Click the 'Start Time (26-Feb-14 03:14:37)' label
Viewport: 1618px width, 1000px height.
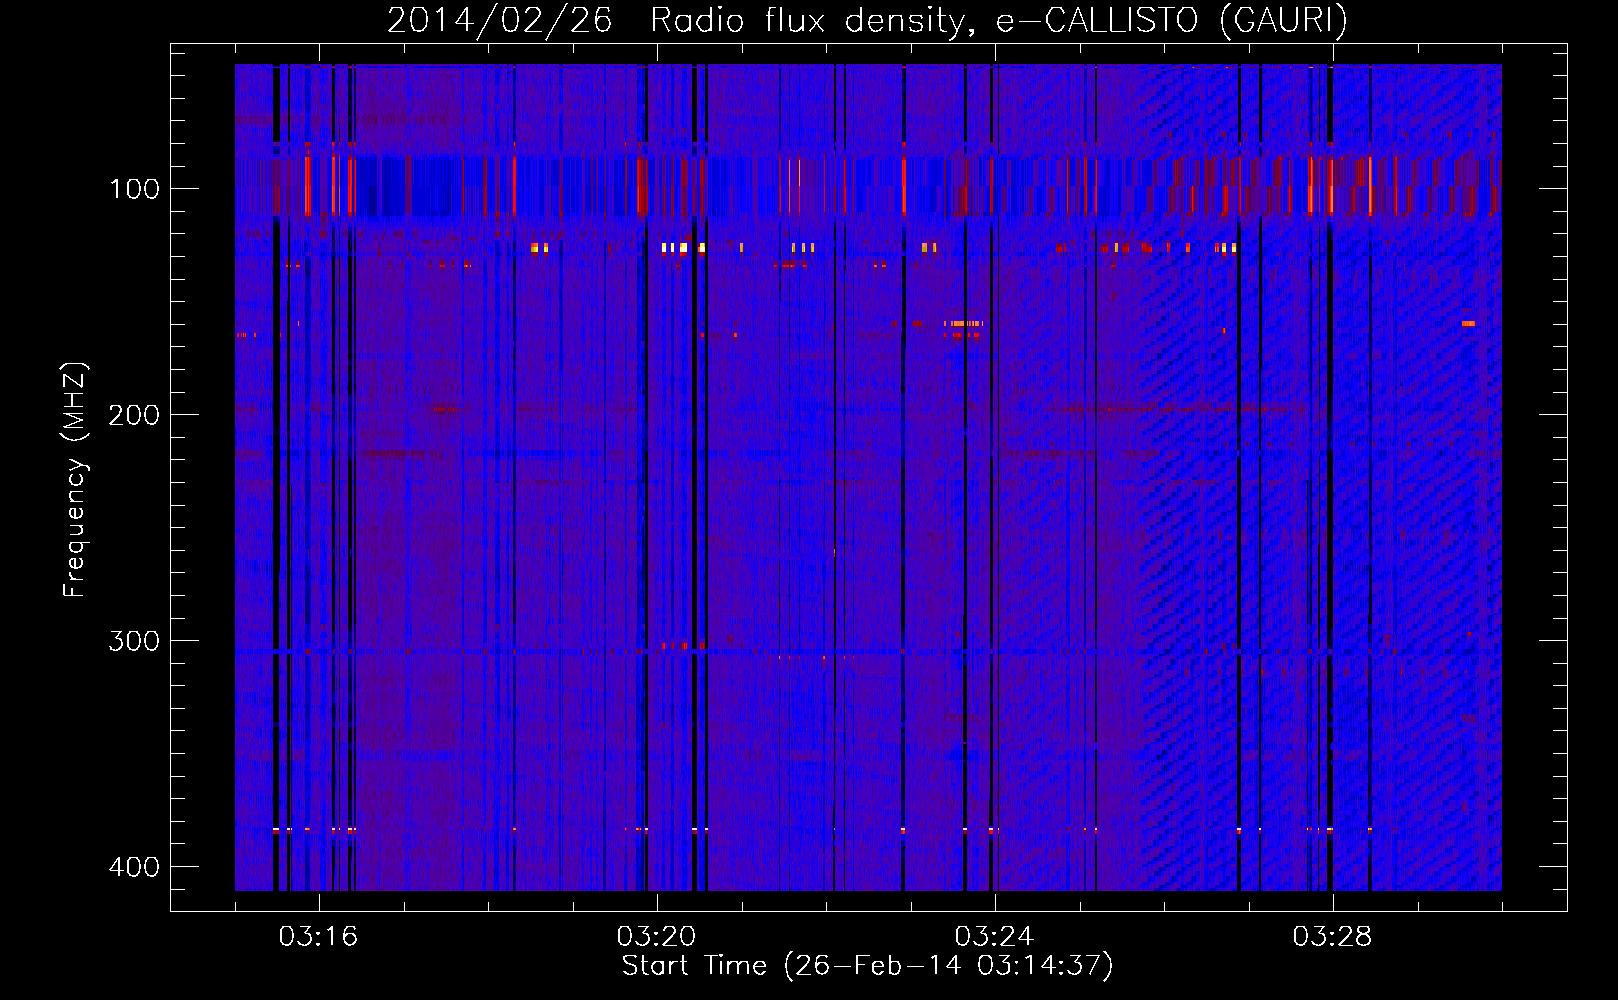(867, 966)
